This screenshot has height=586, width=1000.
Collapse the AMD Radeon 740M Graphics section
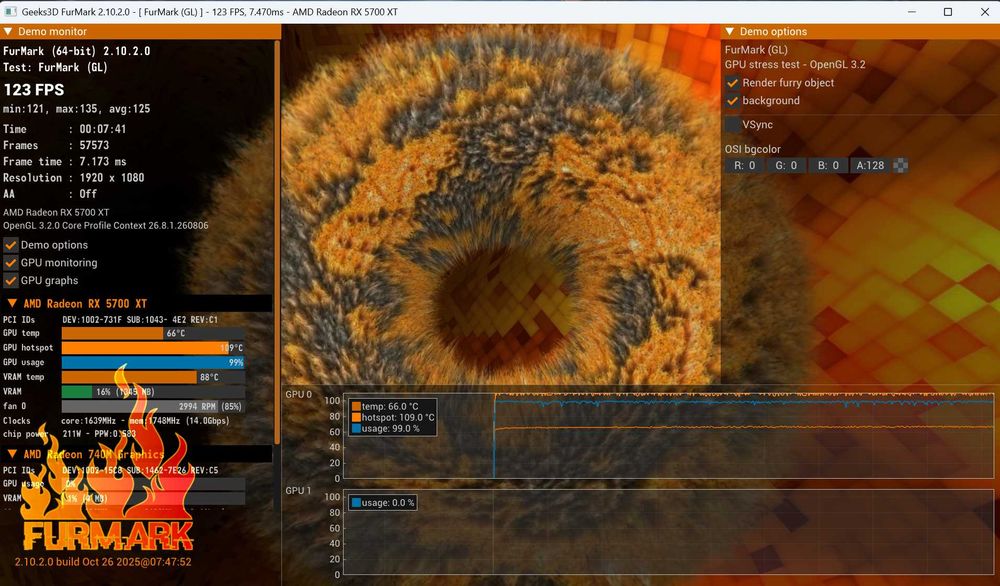[x=12, y=454]
